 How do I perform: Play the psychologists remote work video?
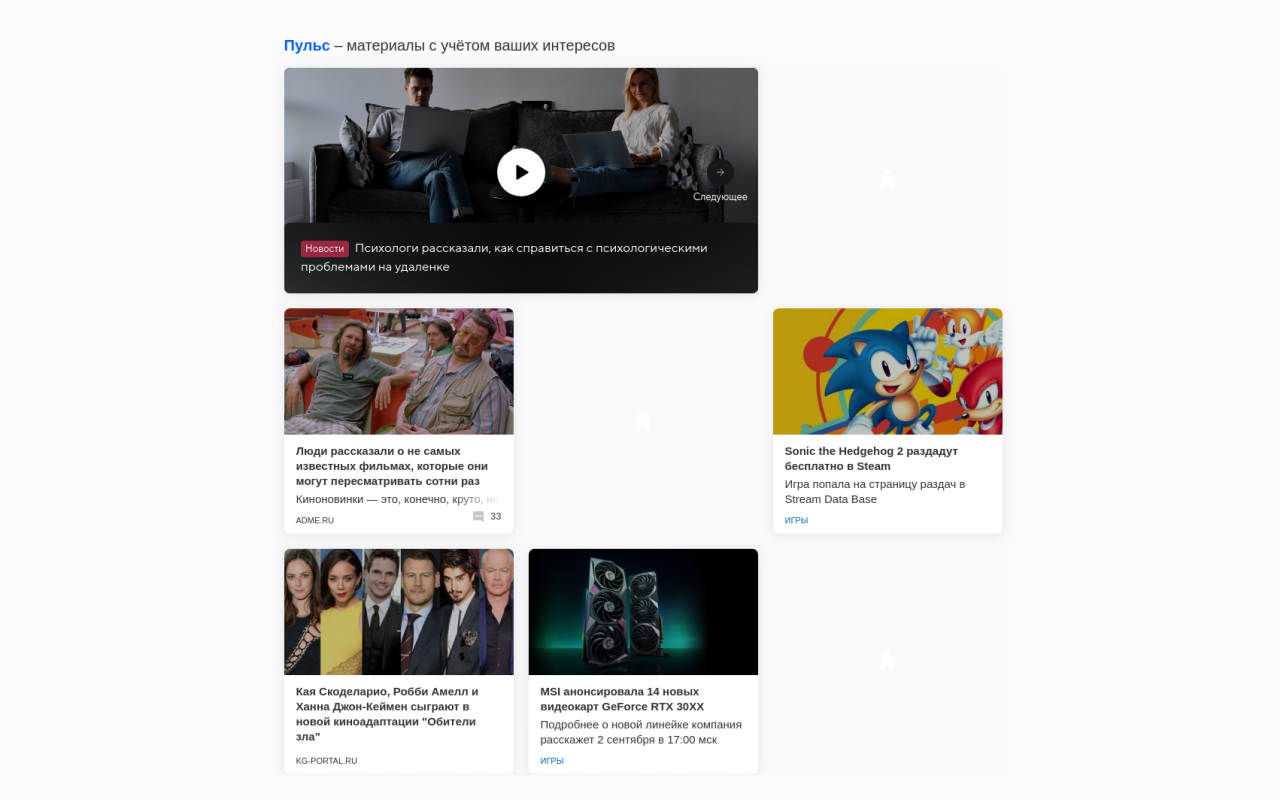click(521, 172)
